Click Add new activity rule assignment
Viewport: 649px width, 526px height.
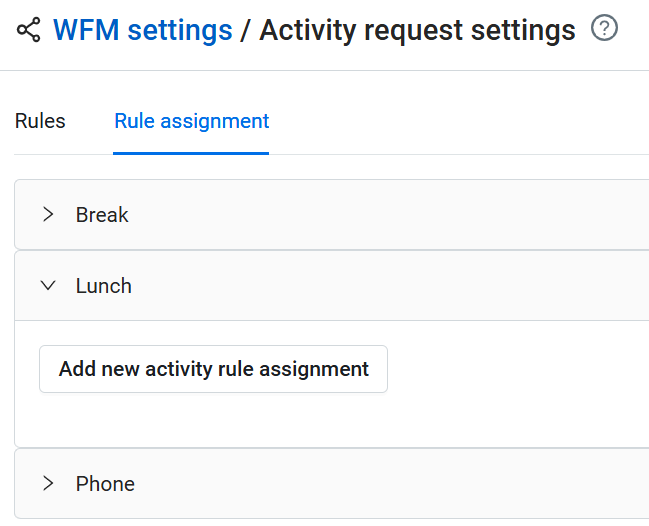(x=213, y=369)
